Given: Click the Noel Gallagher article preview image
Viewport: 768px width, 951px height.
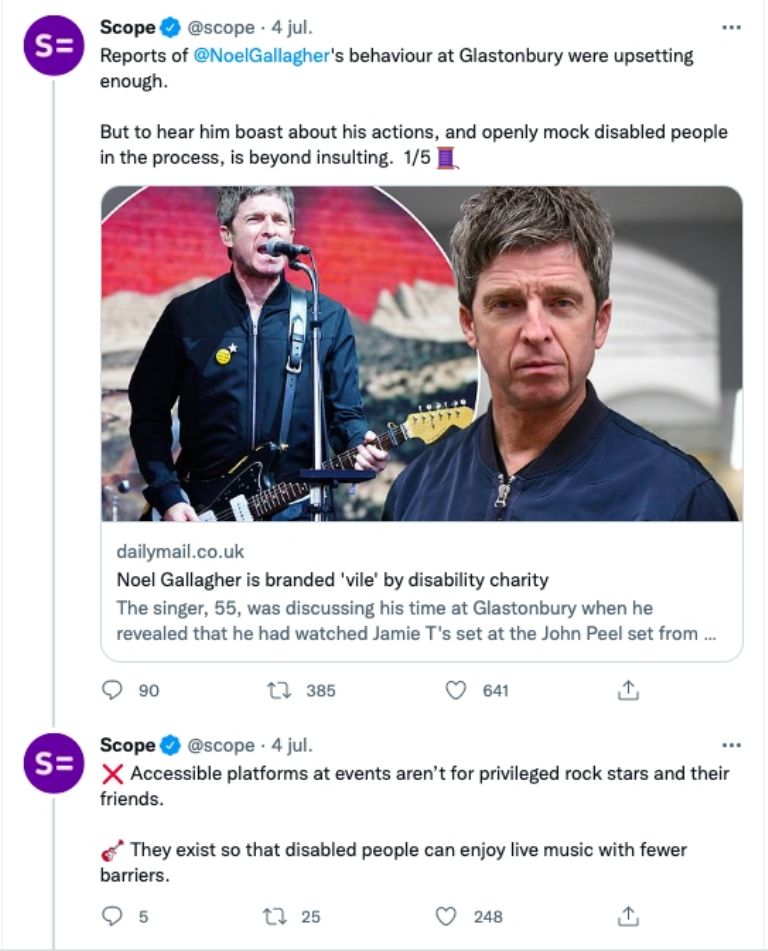Looking at the screenshot, I should click(421, 353).
